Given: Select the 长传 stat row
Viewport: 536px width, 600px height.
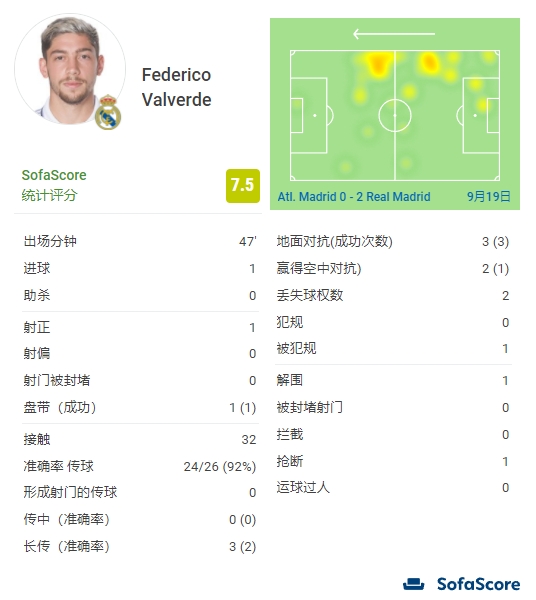Looking at the screenshot, I should (140, 546).
